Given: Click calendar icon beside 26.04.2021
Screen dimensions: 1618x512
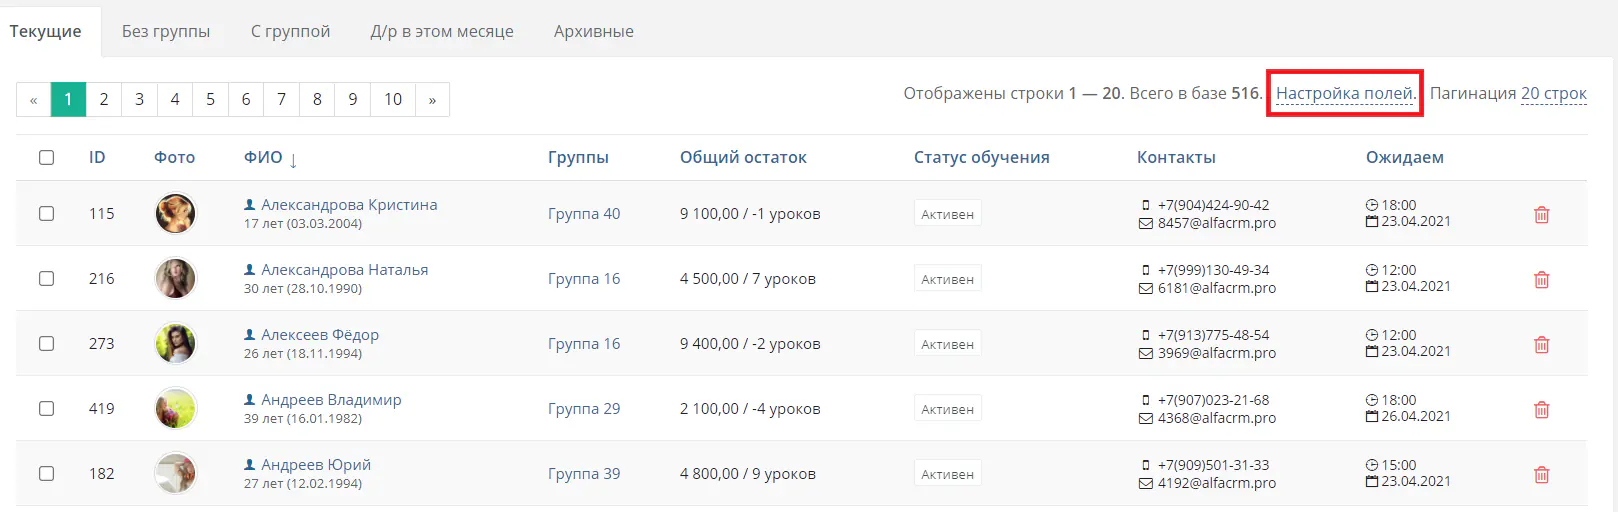Looking at the screenshot, I should [x=1372, y=416].
